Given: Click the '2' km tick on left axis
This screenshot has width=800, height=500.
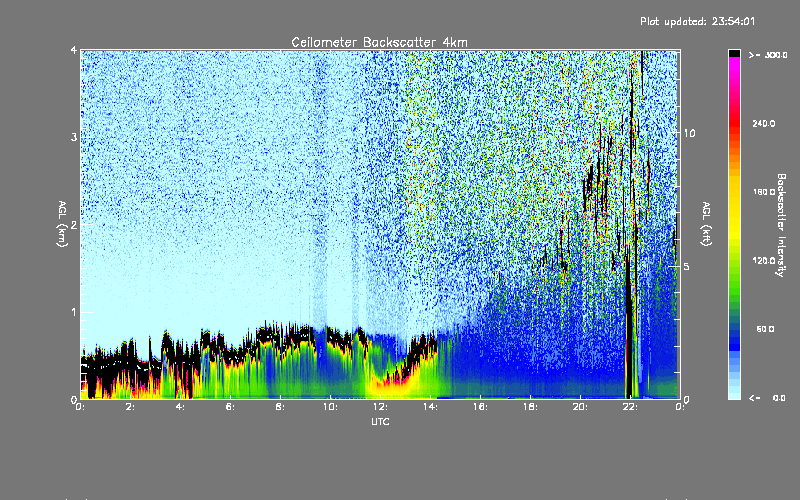Looking at the screenshot, I should 74,224.
